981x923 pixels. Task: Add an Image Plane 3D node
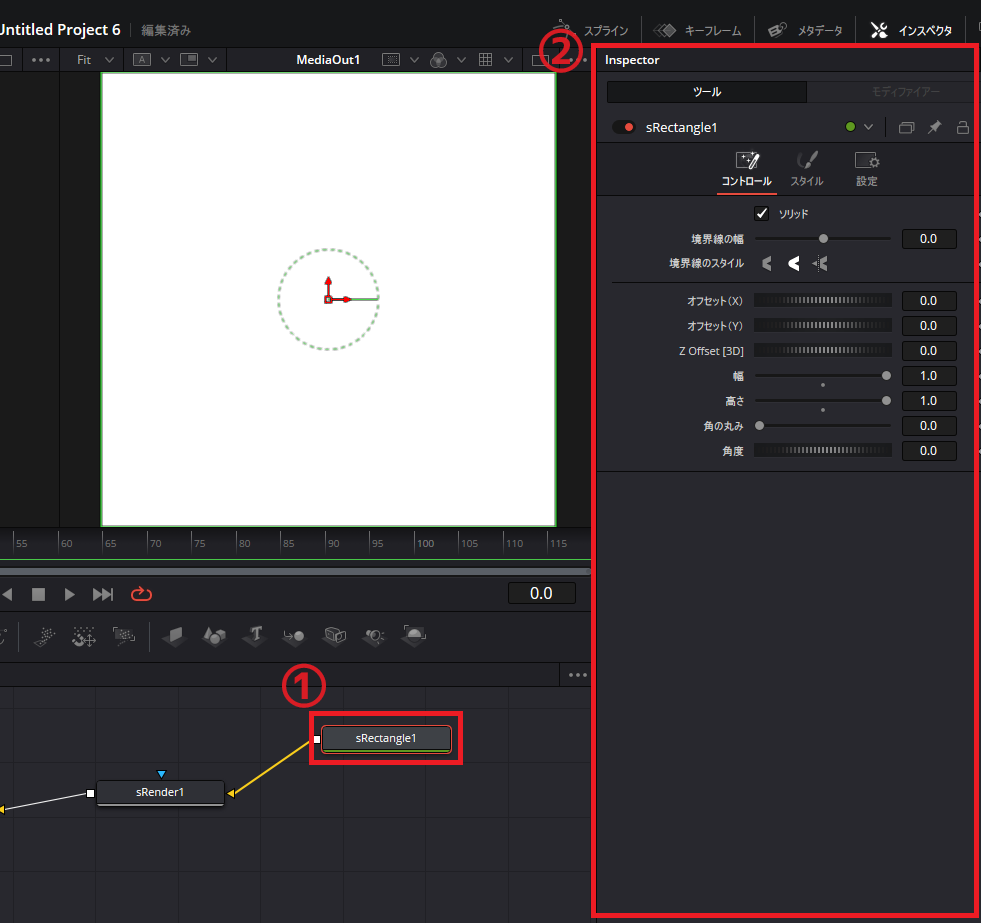point(174,636)
